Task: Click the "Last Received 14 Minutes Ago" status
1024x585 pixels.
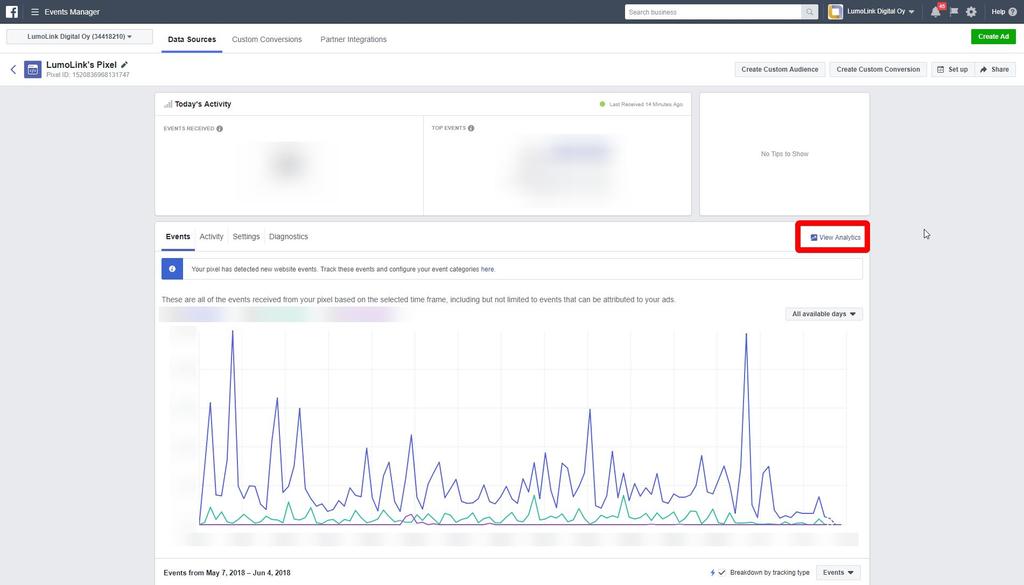Action: 646,104
